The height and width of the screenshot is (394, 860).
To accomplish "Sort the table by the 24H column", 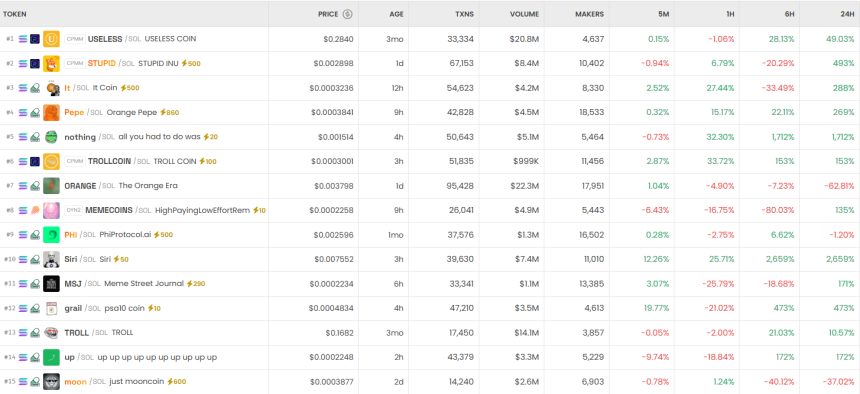I will pos(847,14).
